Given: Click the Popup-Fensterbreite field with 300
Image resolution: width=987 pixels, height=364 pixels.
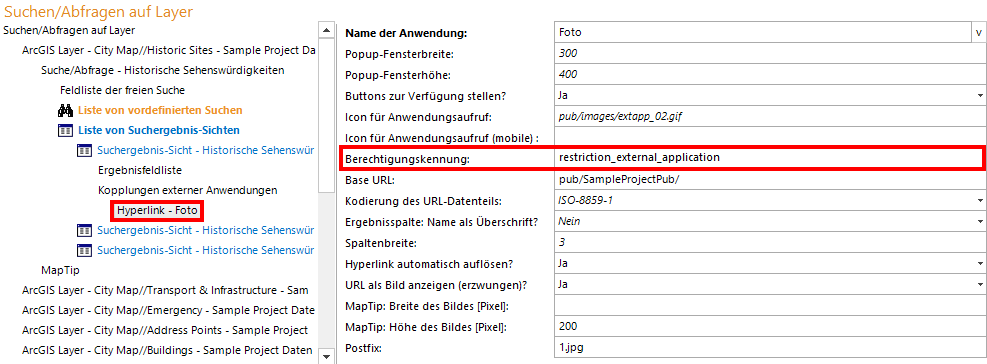Looking at the screenshot, I should point(770,54).
